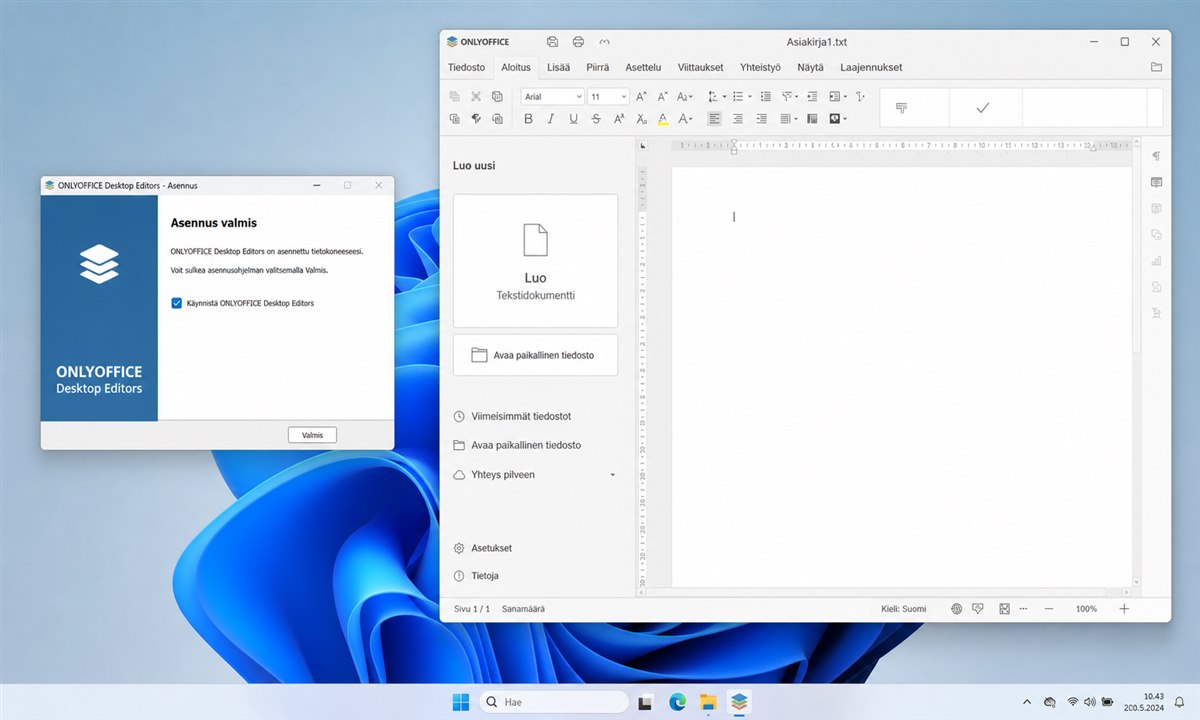
Task: Open File Explorer from the taskbar
Action: pos(708,702)
